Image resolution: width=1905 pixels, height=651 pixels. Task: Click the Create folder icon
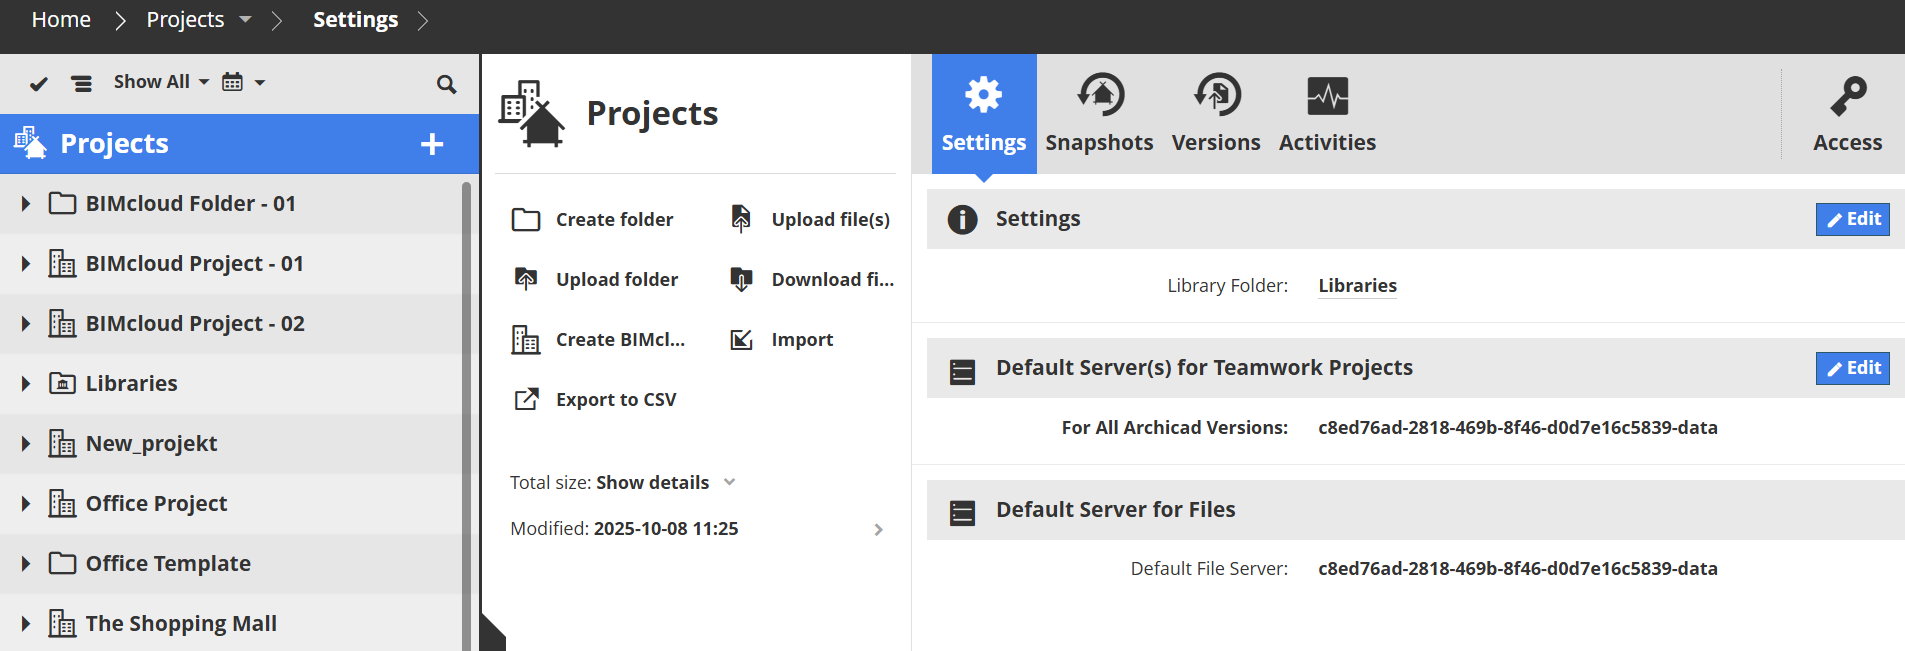pyautogui.click(x=526, y=220)
